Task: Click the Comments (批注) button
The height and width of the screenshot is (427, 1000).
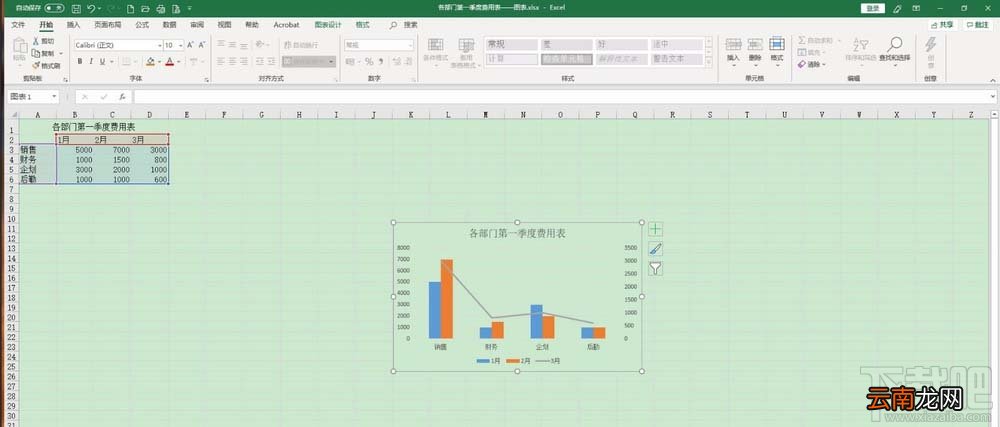Action: pyautogui.click(x=977, y=25)
